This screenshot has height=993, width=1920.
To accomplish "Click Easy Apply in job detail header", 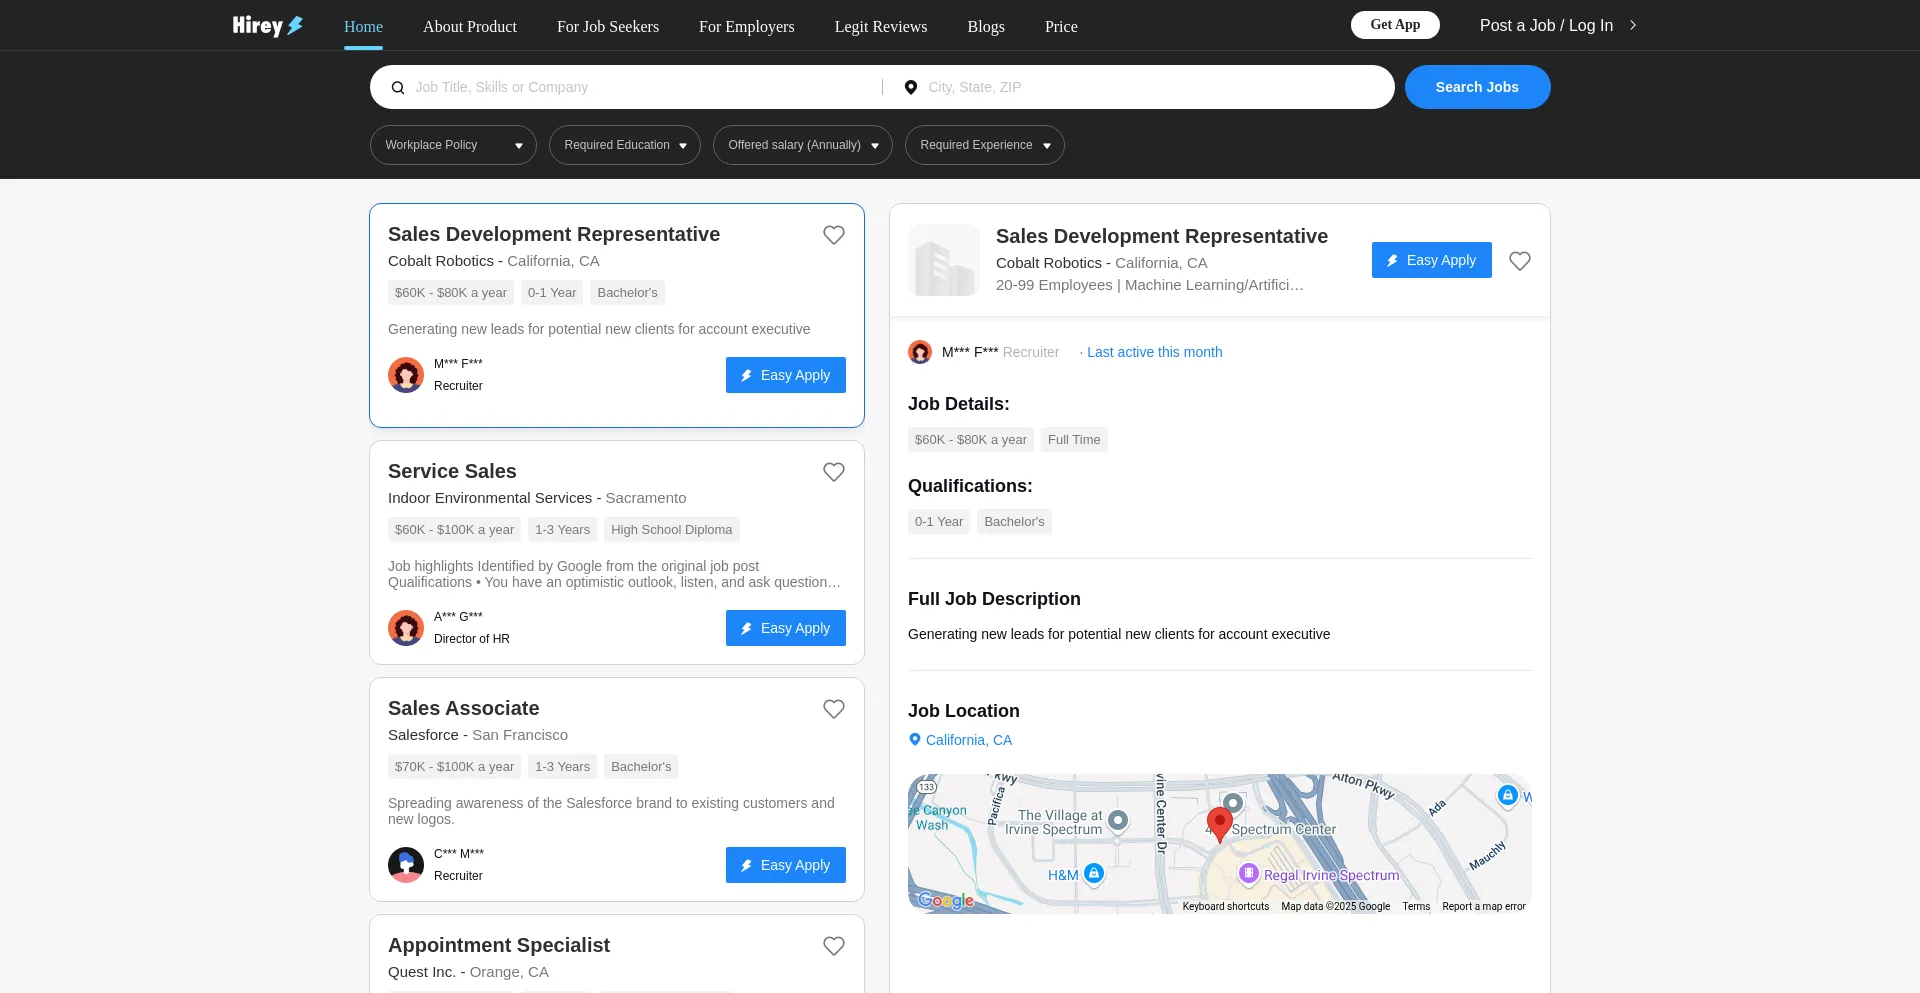I will (x=1432, y=260).
